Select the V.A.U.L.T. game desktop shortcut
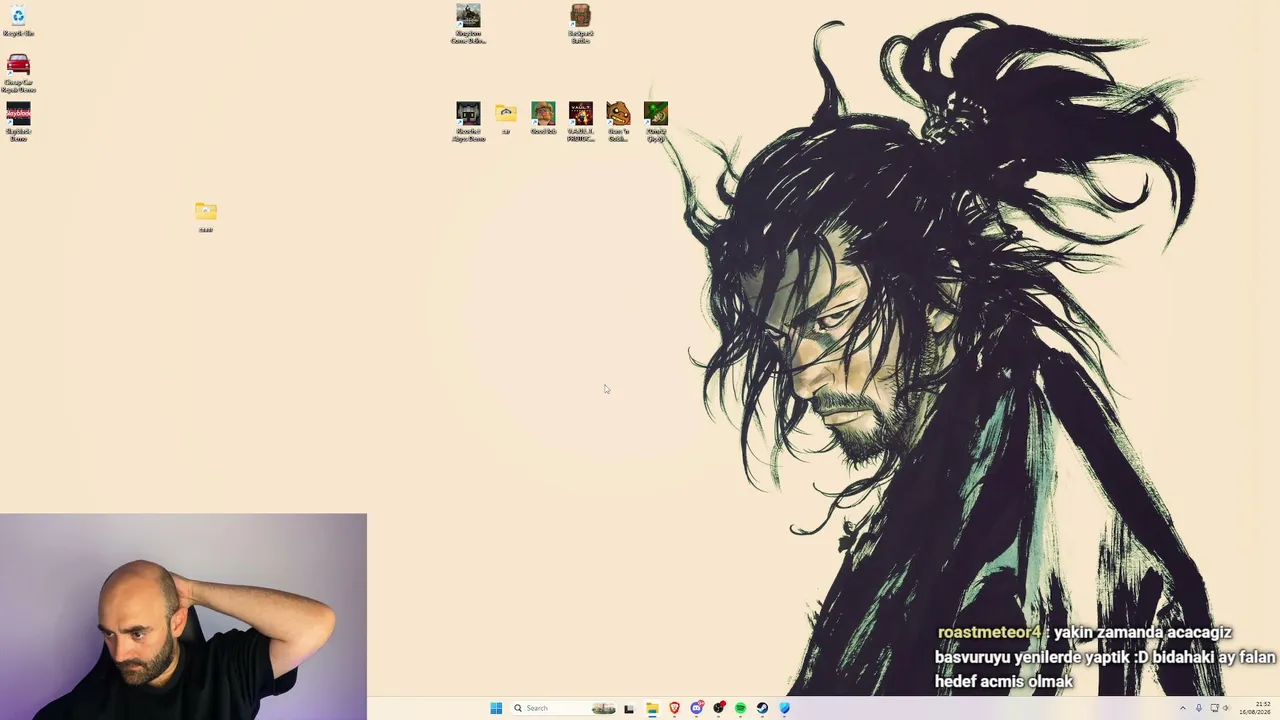Image resolution: width=1280 pixels, height=720 pixels. click(x=581, y=122)
